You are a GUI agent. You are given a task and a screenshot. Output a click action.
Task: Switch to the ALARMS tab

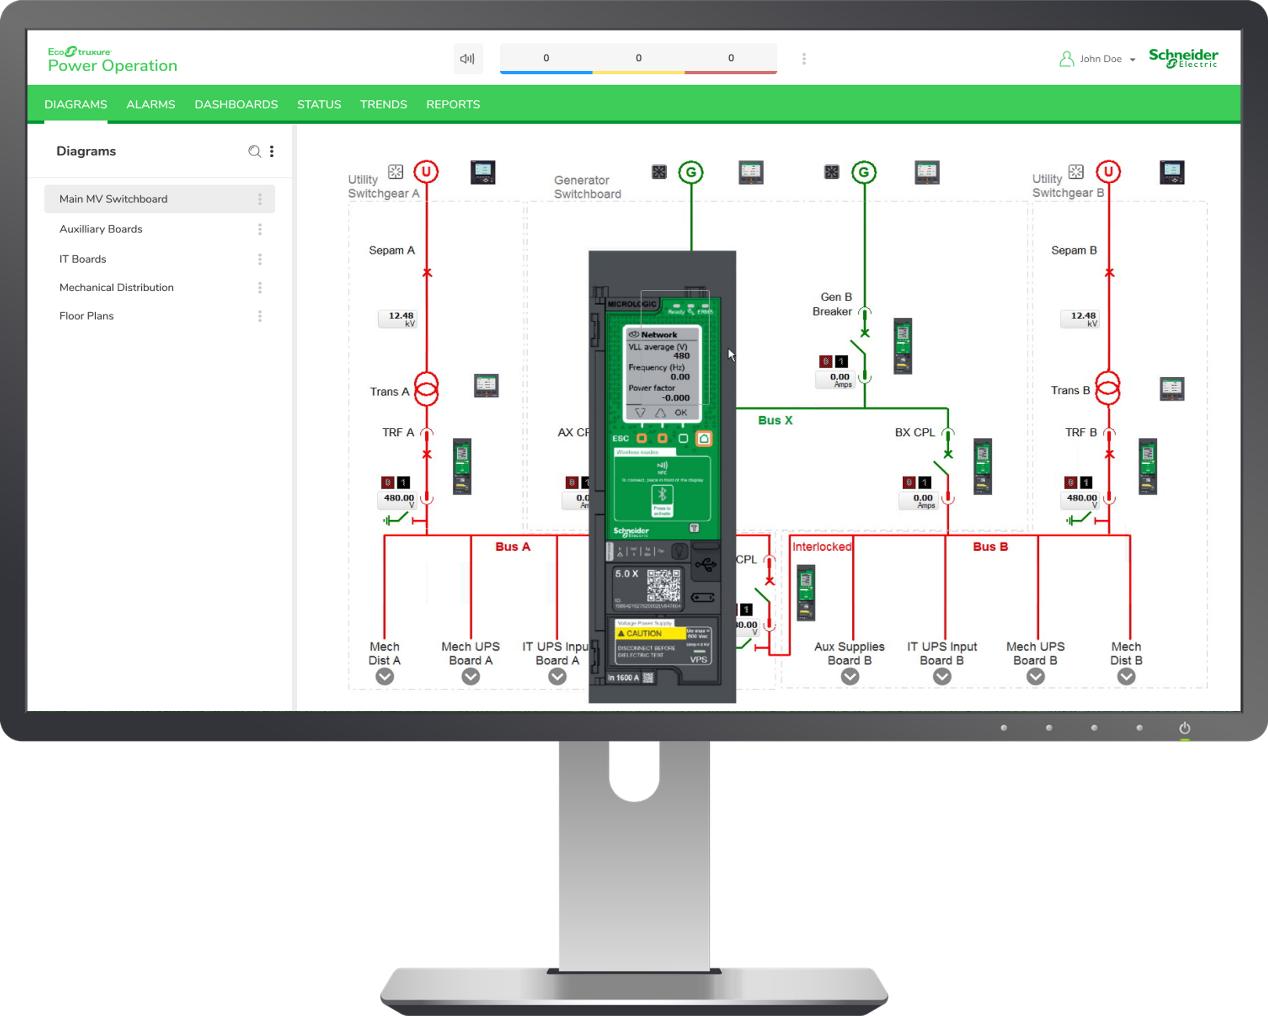(x=150, y=104)
